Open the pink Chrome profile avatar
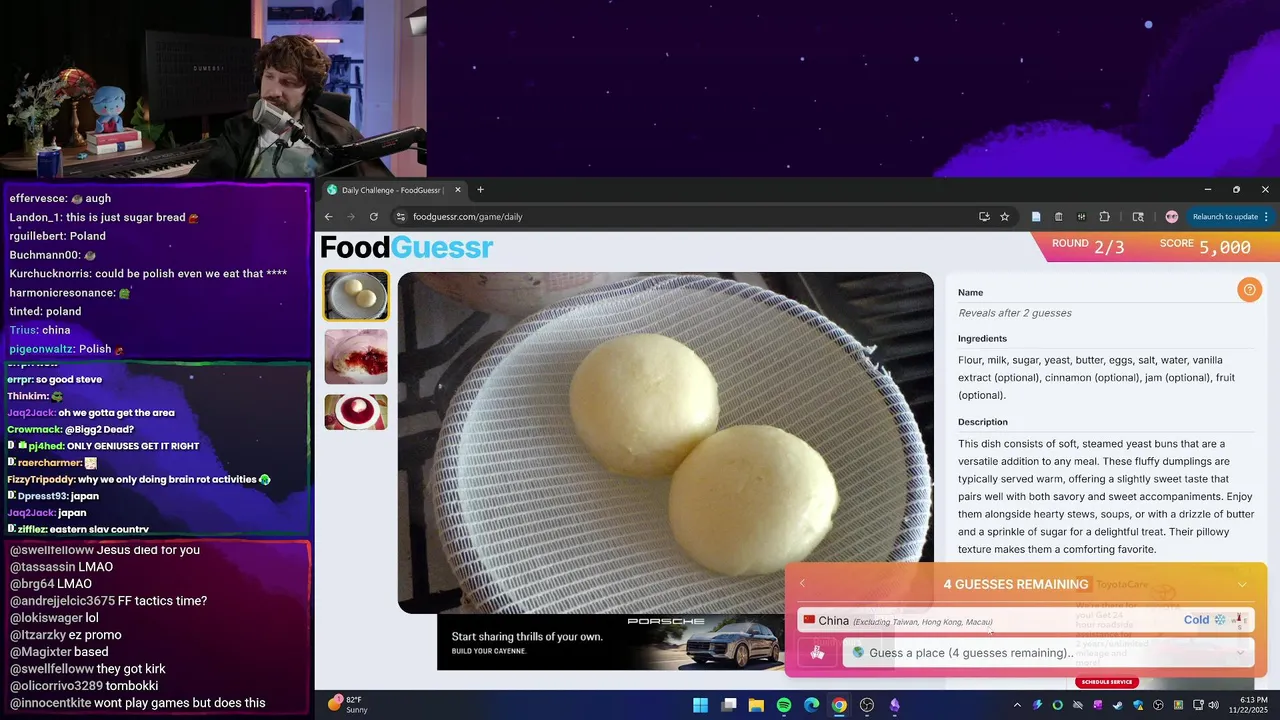 click(1172, 216)
